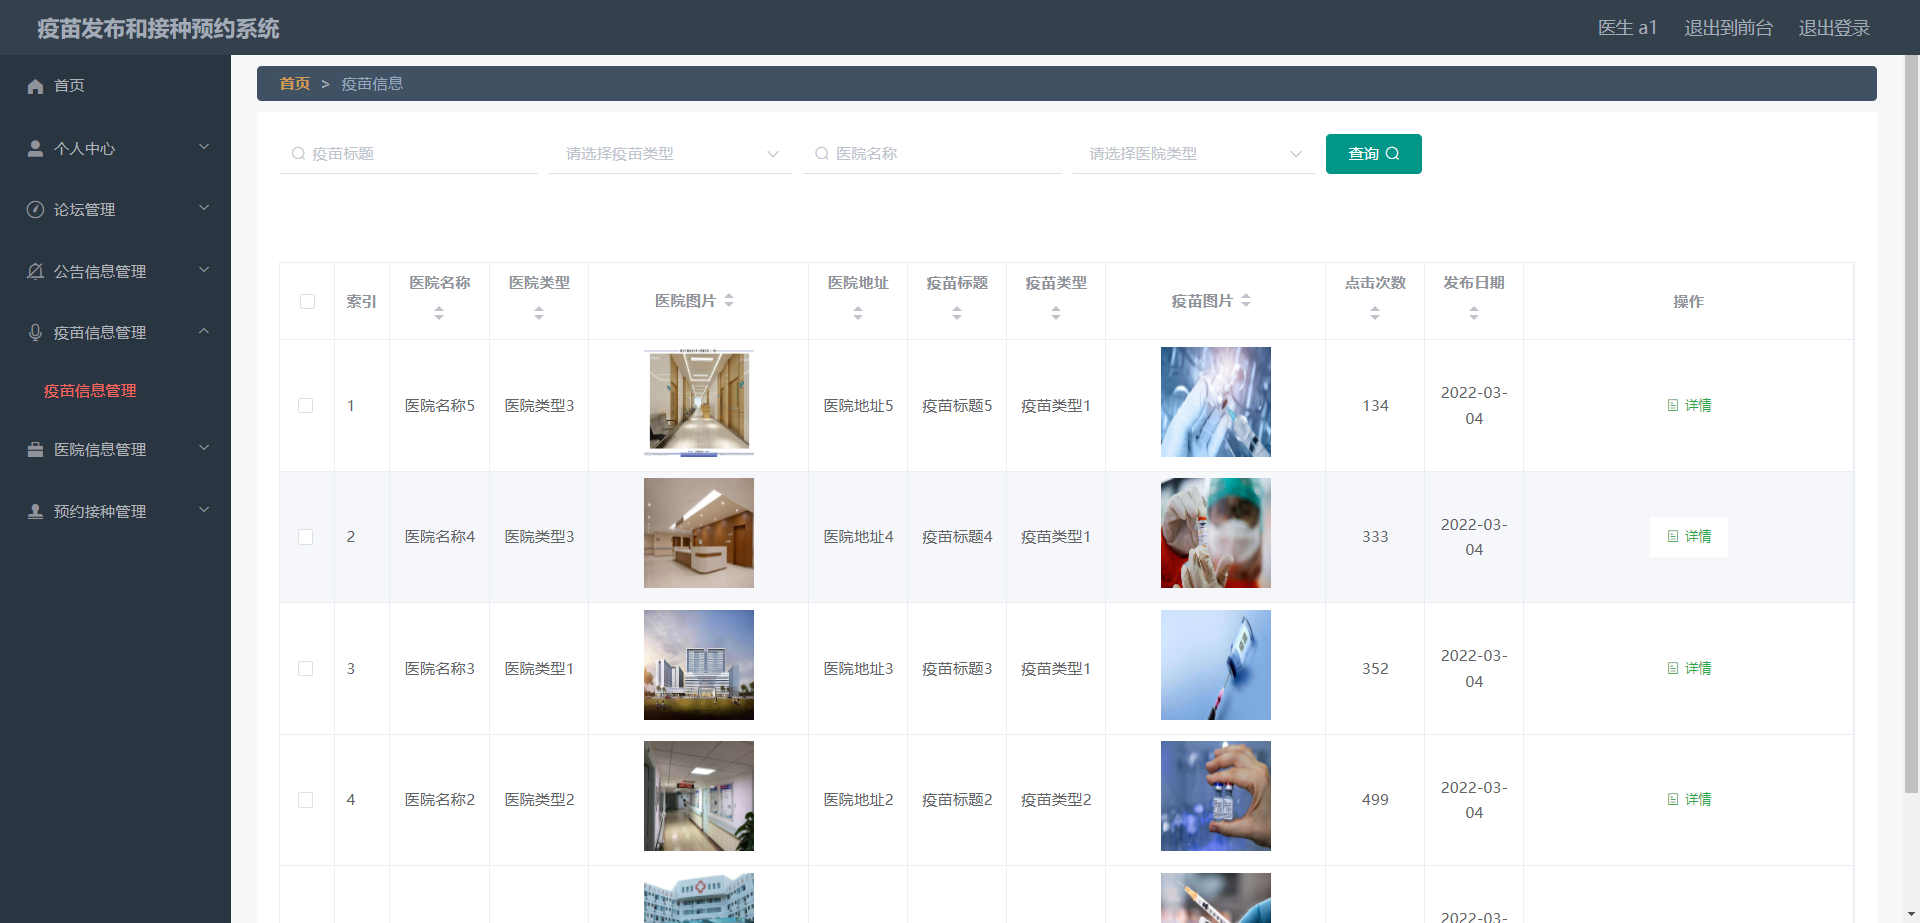Click the user icon beside 个人中心

(35, 148)
